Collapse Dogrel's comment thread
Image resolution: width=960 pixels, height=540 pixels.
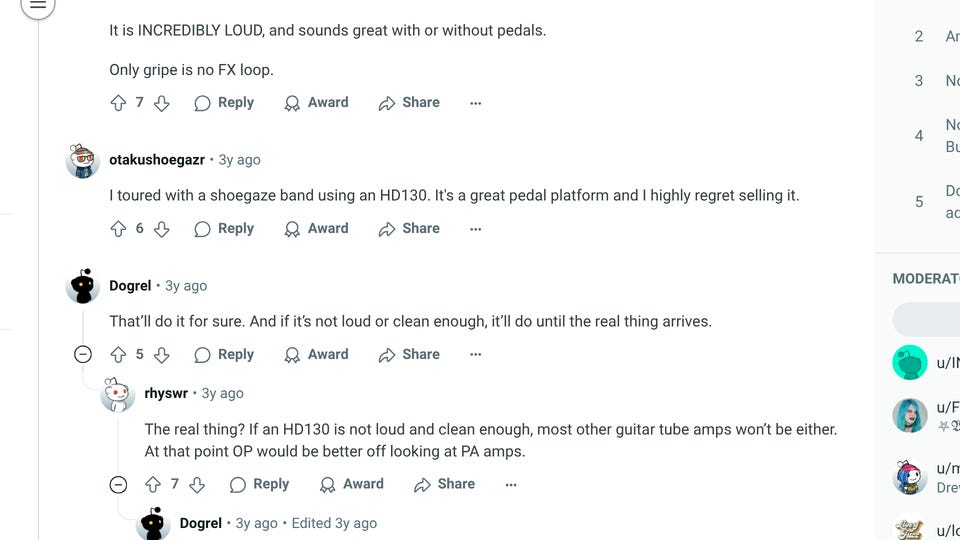click(83, 355)
